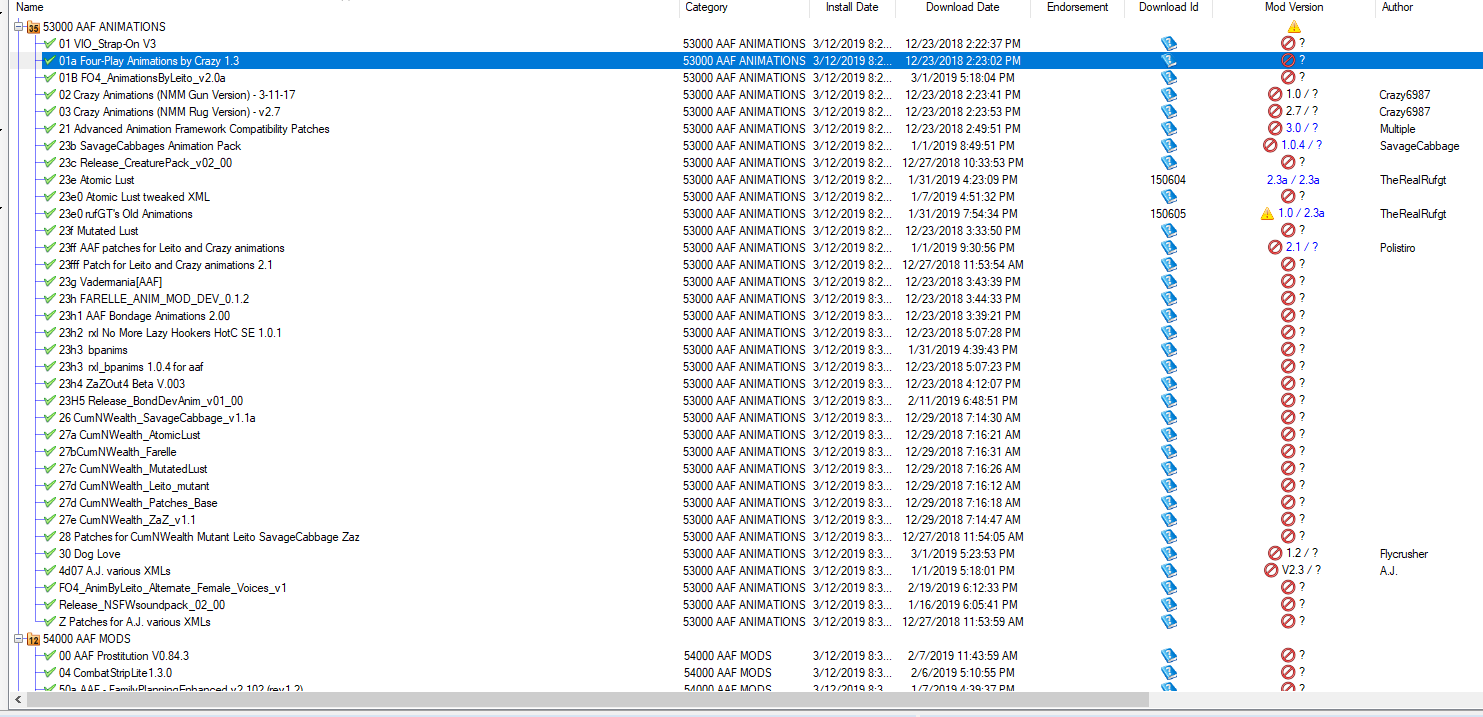Sort by the Endorsement column header

coord(1078,8)
